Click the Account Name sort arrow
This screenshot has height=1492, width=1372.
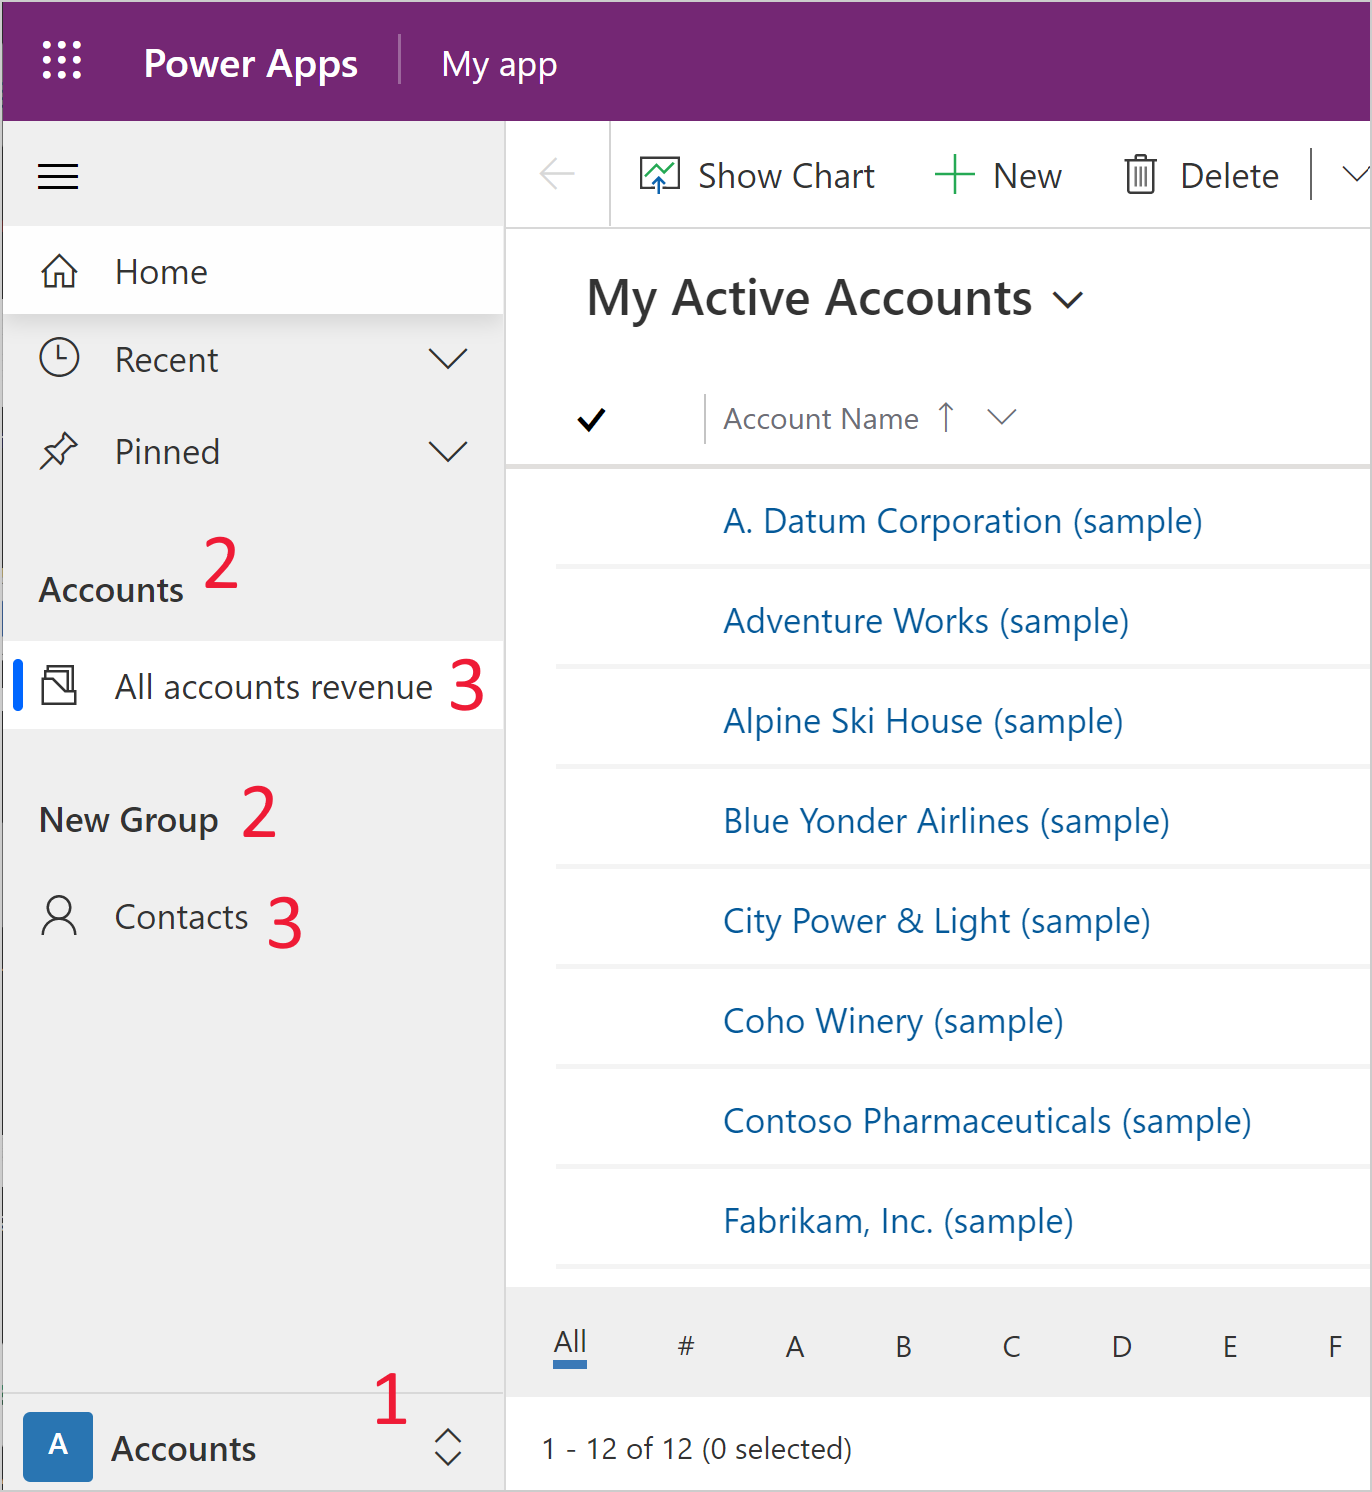click(x=945, y=418)
